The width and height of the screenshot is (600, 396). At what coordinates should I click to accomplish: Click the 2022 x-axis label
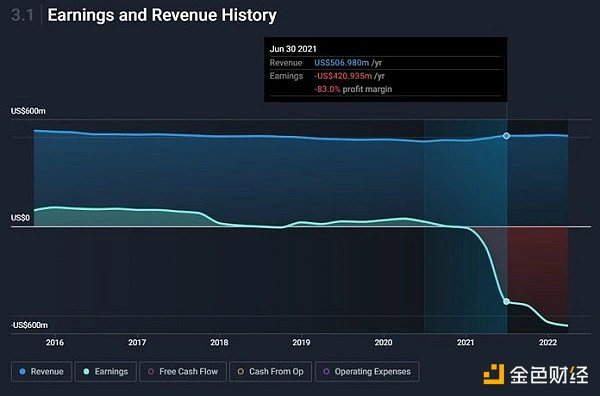[548, 342]
